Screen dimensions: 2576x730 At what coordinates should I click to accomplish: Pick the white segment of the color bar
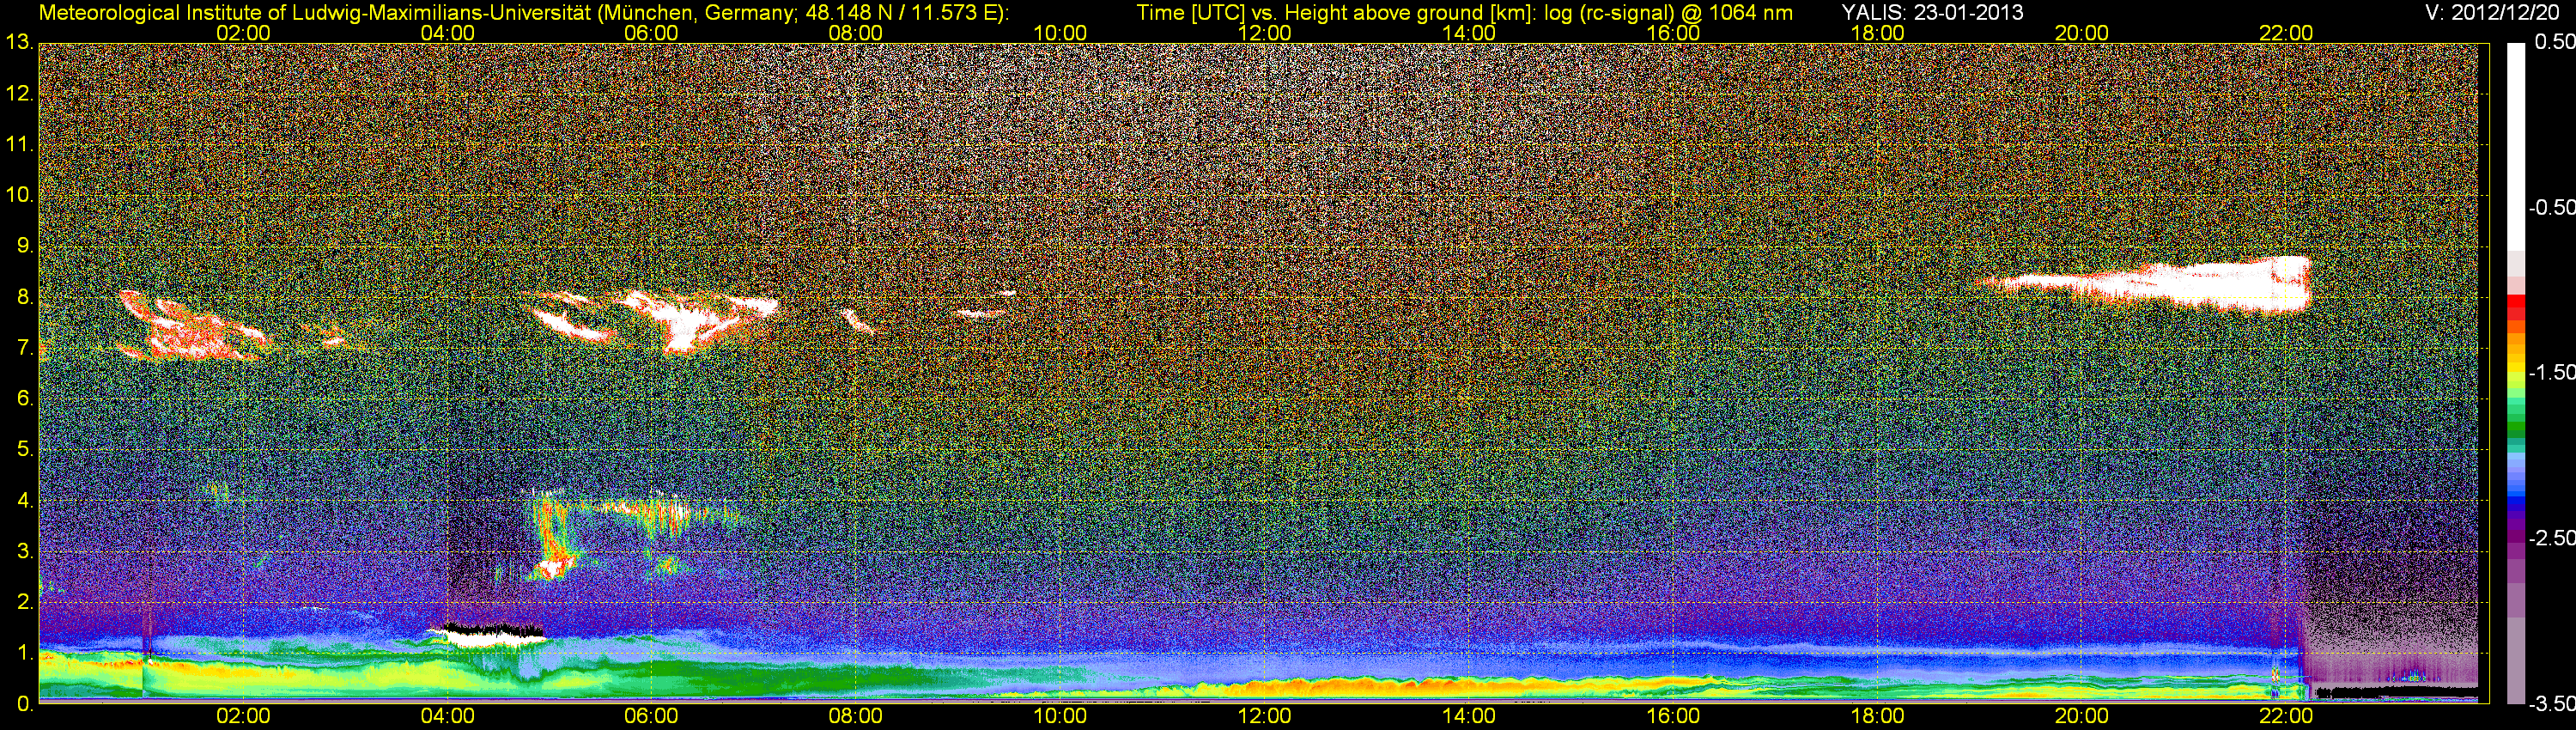pos(2514,146)
